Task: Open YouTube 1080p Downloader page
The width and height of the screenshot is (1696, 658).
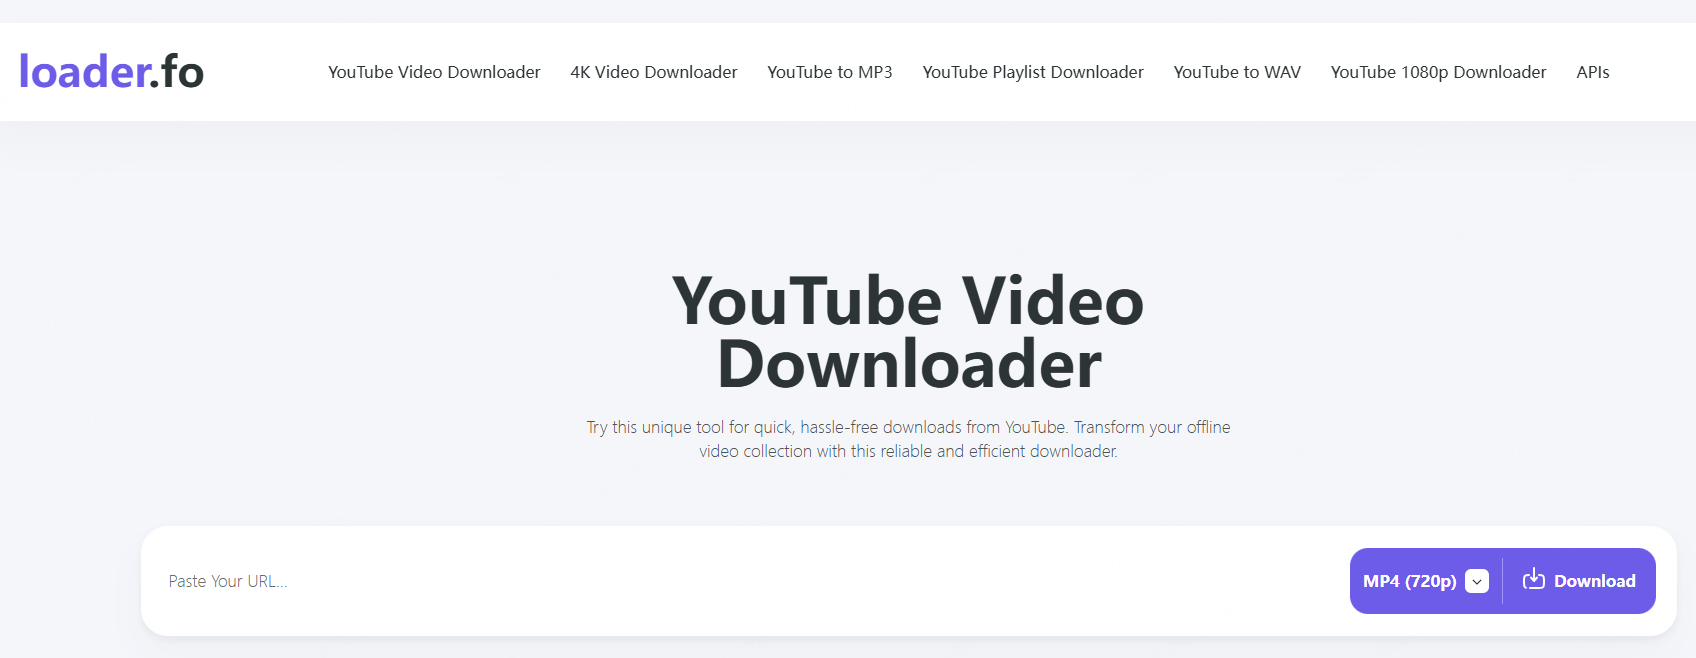Action: point(1438,72)
